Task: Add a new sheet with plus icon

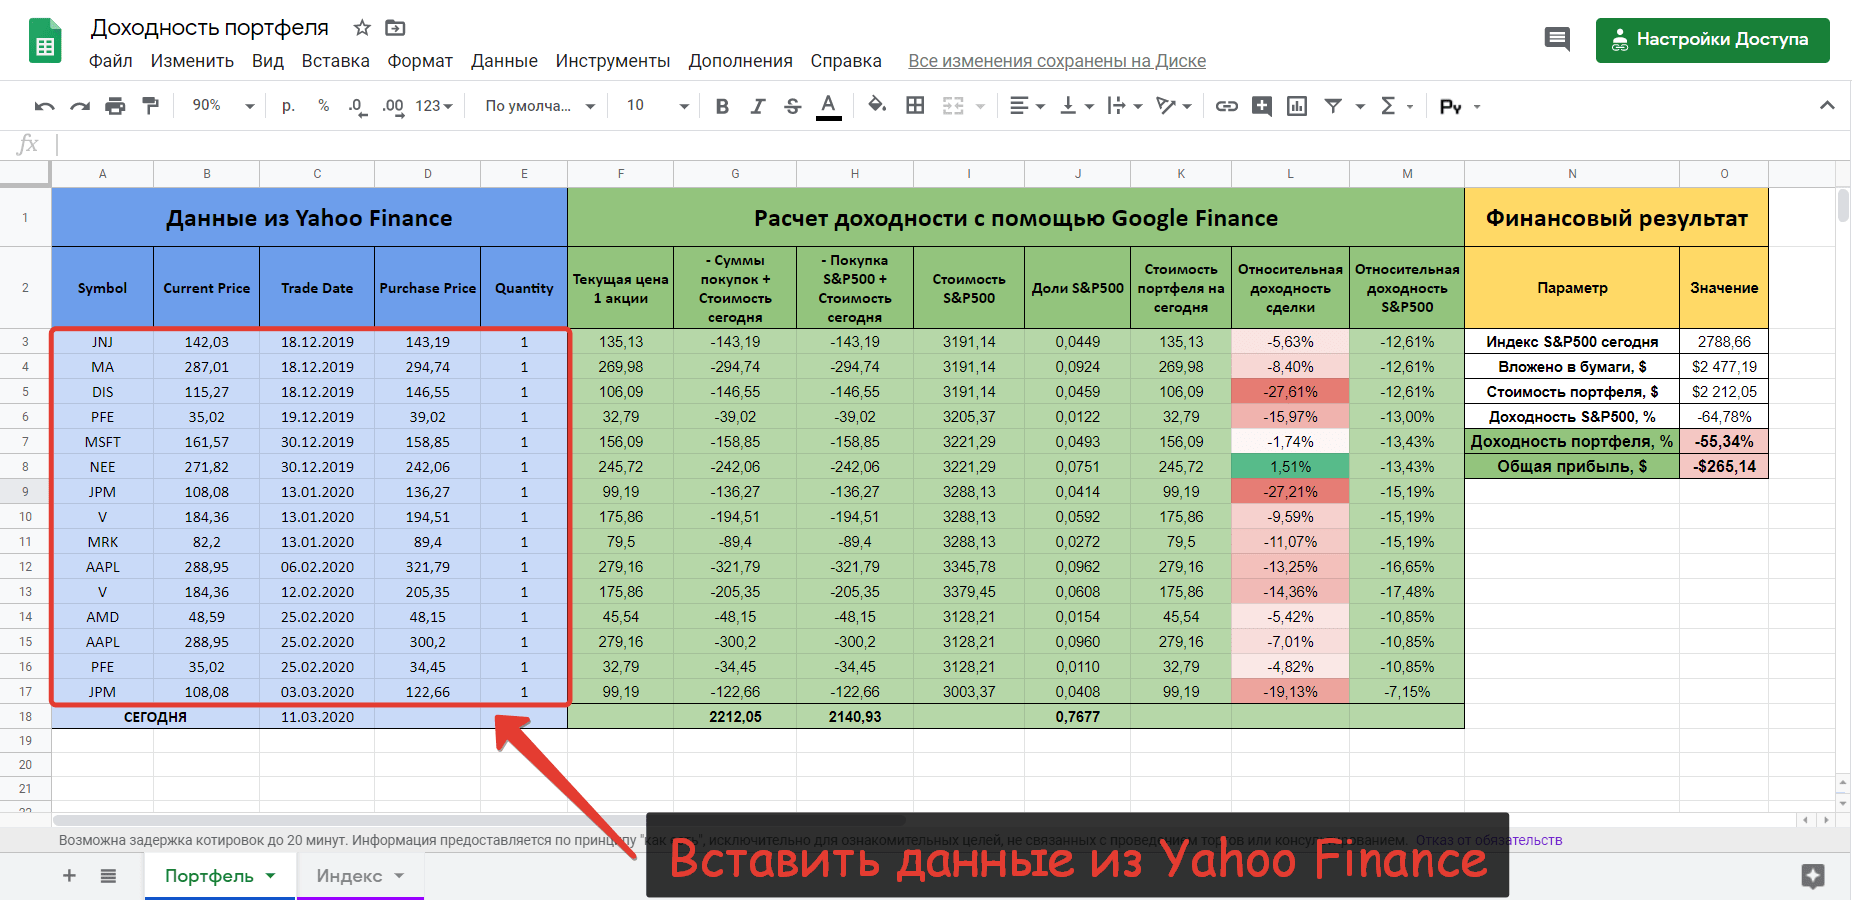Action: click(69, 876)
